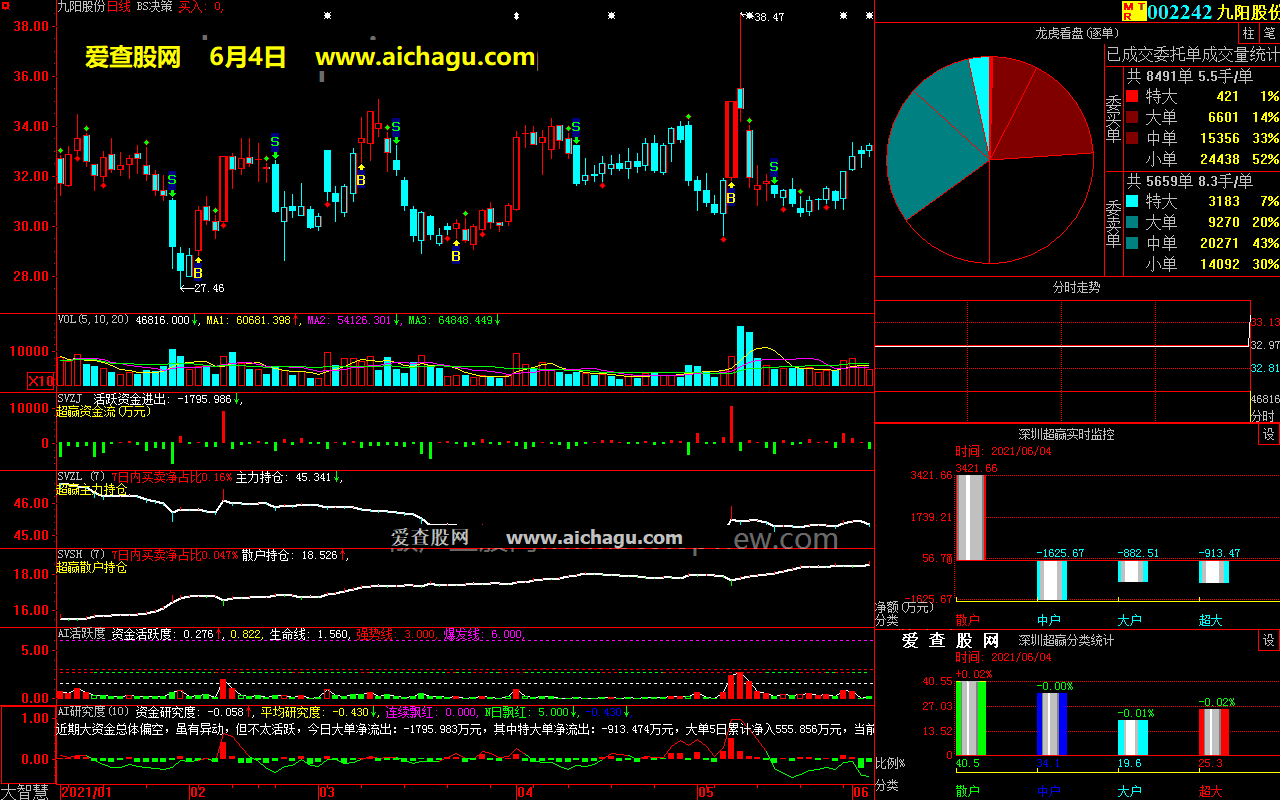Screen dimensions: 1280x800
Task: Click the 分时走势 panel title
Action: click(1076, 287)
